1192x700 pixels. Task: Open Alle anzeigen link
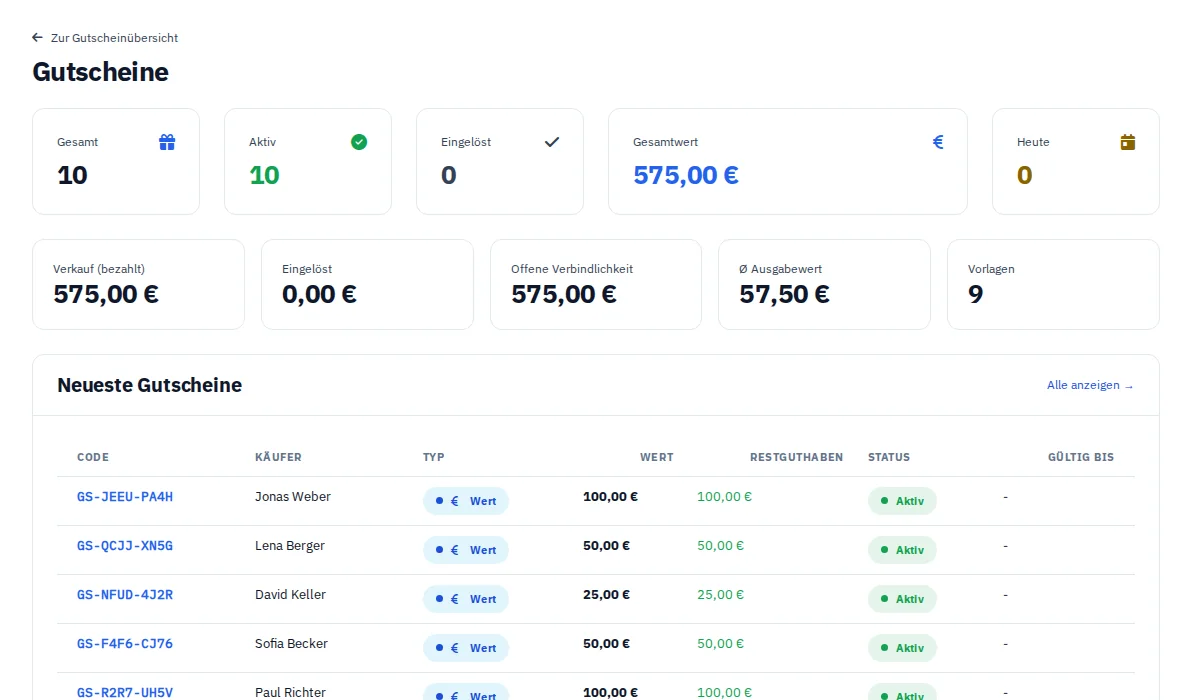tap(1090, 385)
